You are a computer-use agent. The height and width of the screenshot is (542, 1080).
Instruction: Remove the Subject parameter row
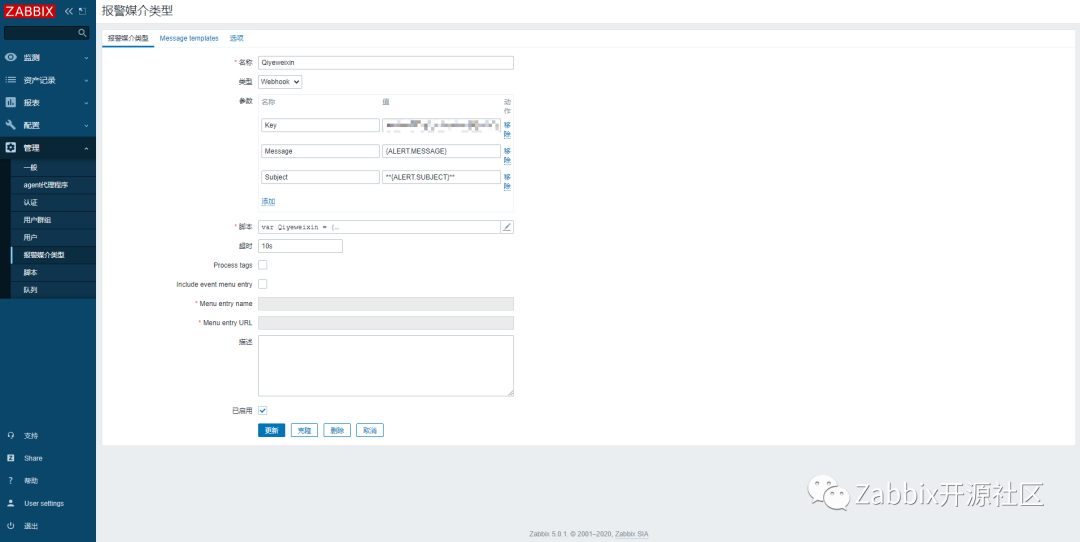click(x=507, y=182)
